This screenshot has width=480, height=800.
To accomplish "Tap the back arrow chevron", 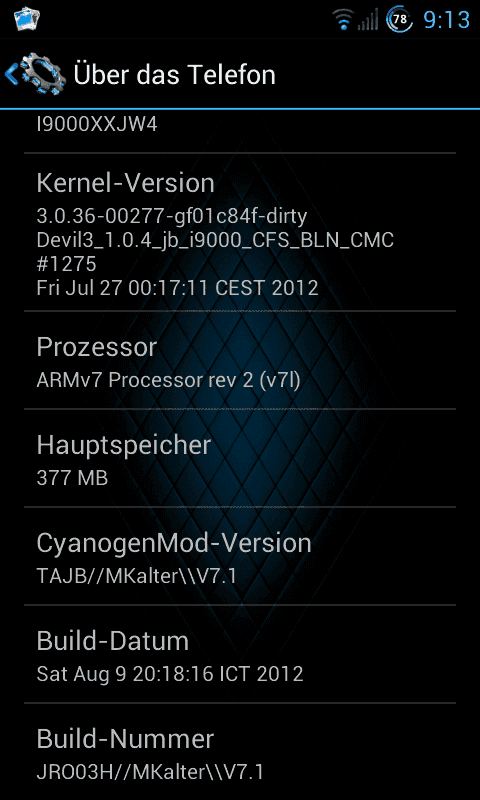I will 11,75.
